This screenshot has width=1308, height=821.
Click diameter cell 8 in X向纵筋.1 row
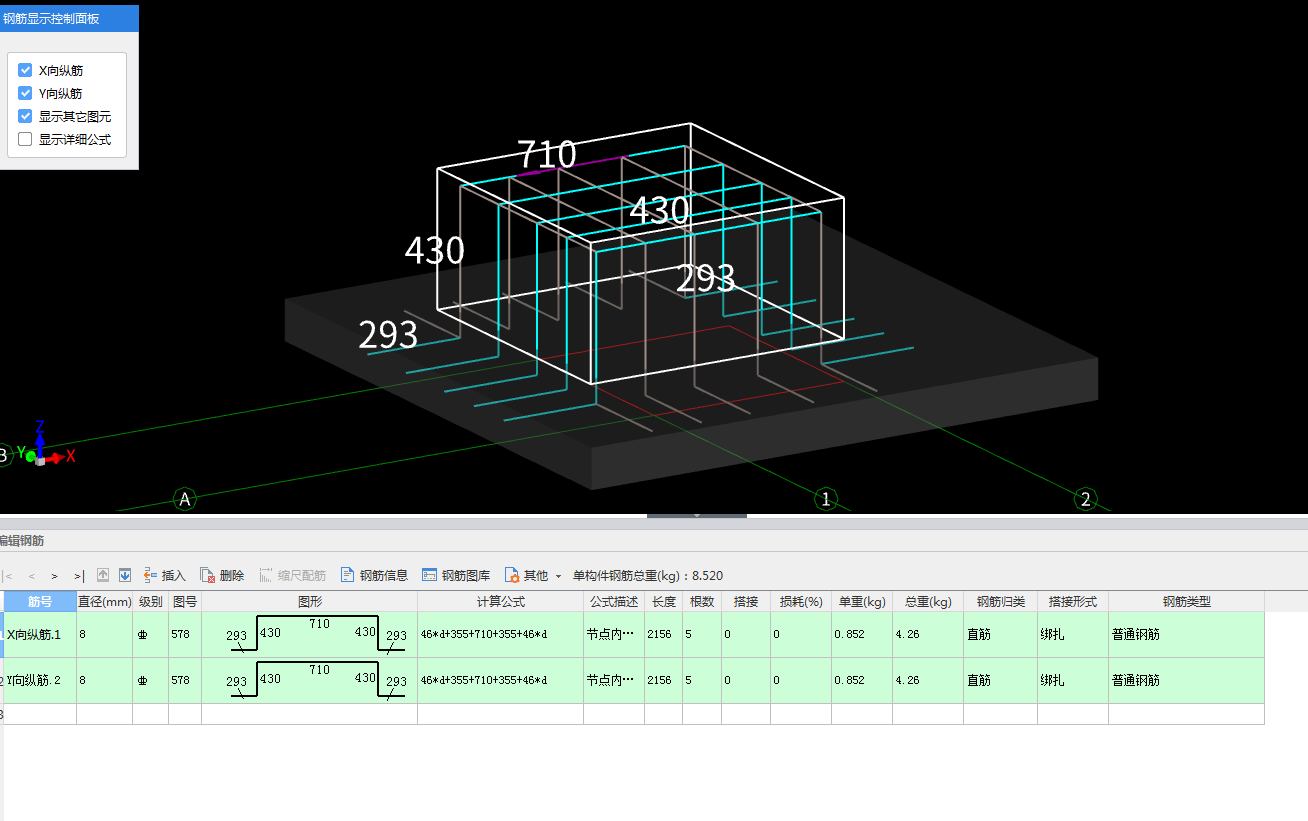[x=105, y=634]
